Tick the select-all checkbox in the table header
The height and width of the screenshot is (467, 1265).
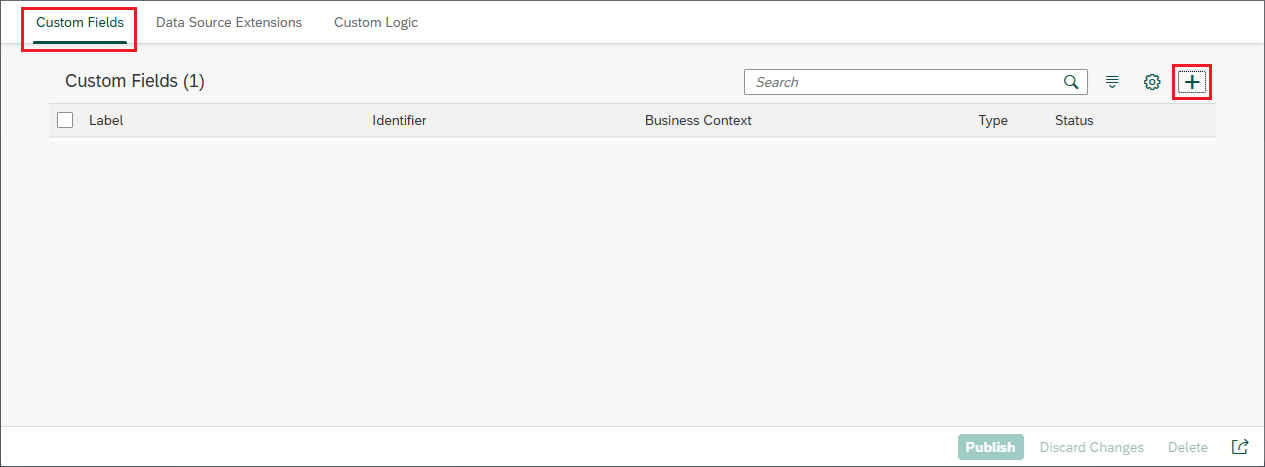[x=65, y=120]
